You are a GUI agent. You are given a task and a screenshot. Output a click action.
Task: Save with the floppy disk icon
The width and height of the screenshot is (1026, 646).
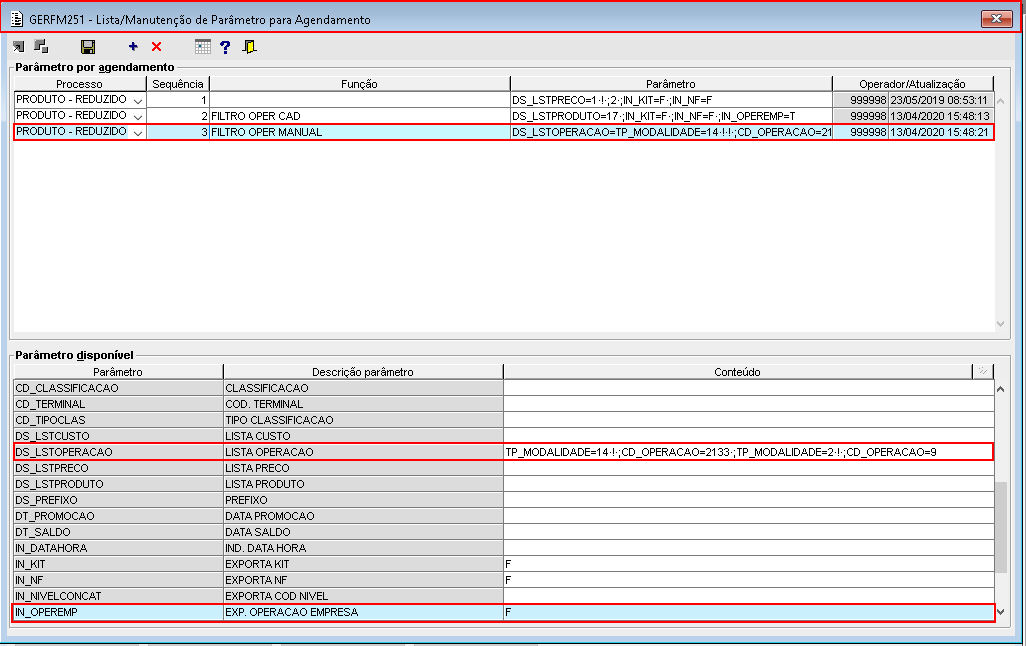[88, 46]
